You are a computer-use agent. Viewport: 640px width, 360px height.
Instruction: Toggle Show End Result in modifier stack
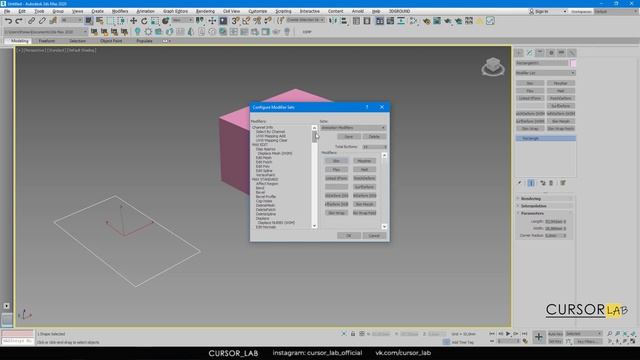531,183
